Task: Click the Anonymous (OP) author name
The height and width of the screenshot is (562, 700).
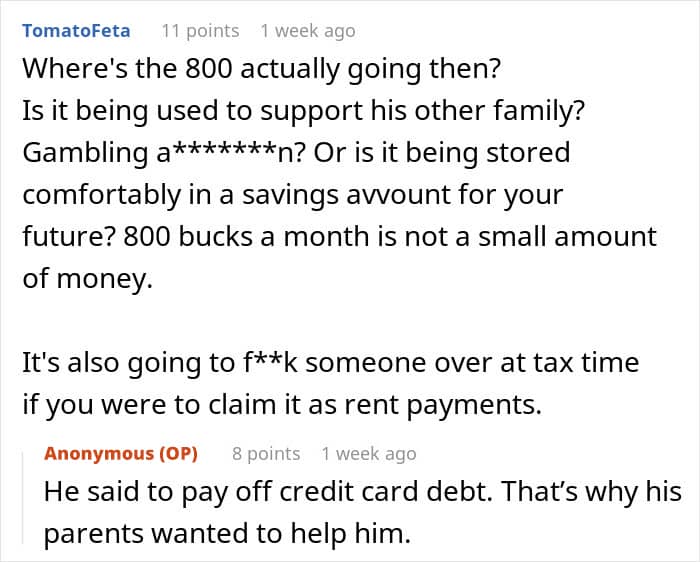Action: pyautogui.click(x=121, y=454)
